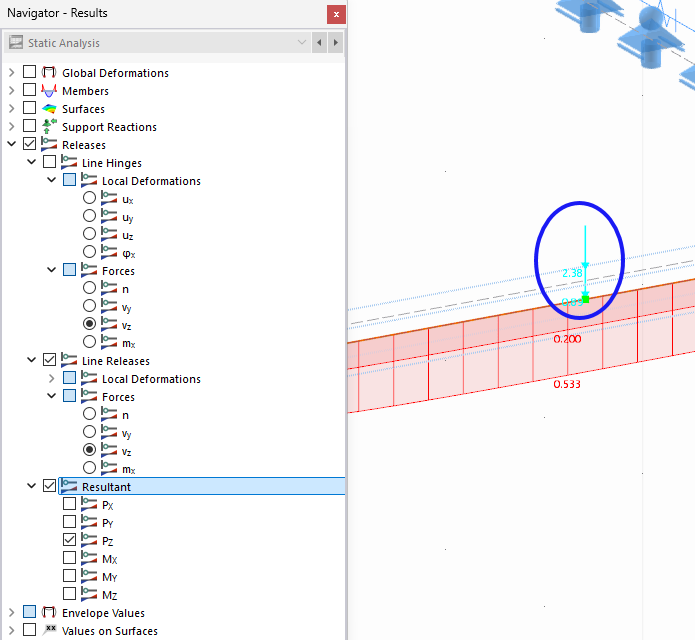Enable the Support Reactions checkbox

point(30,126)
